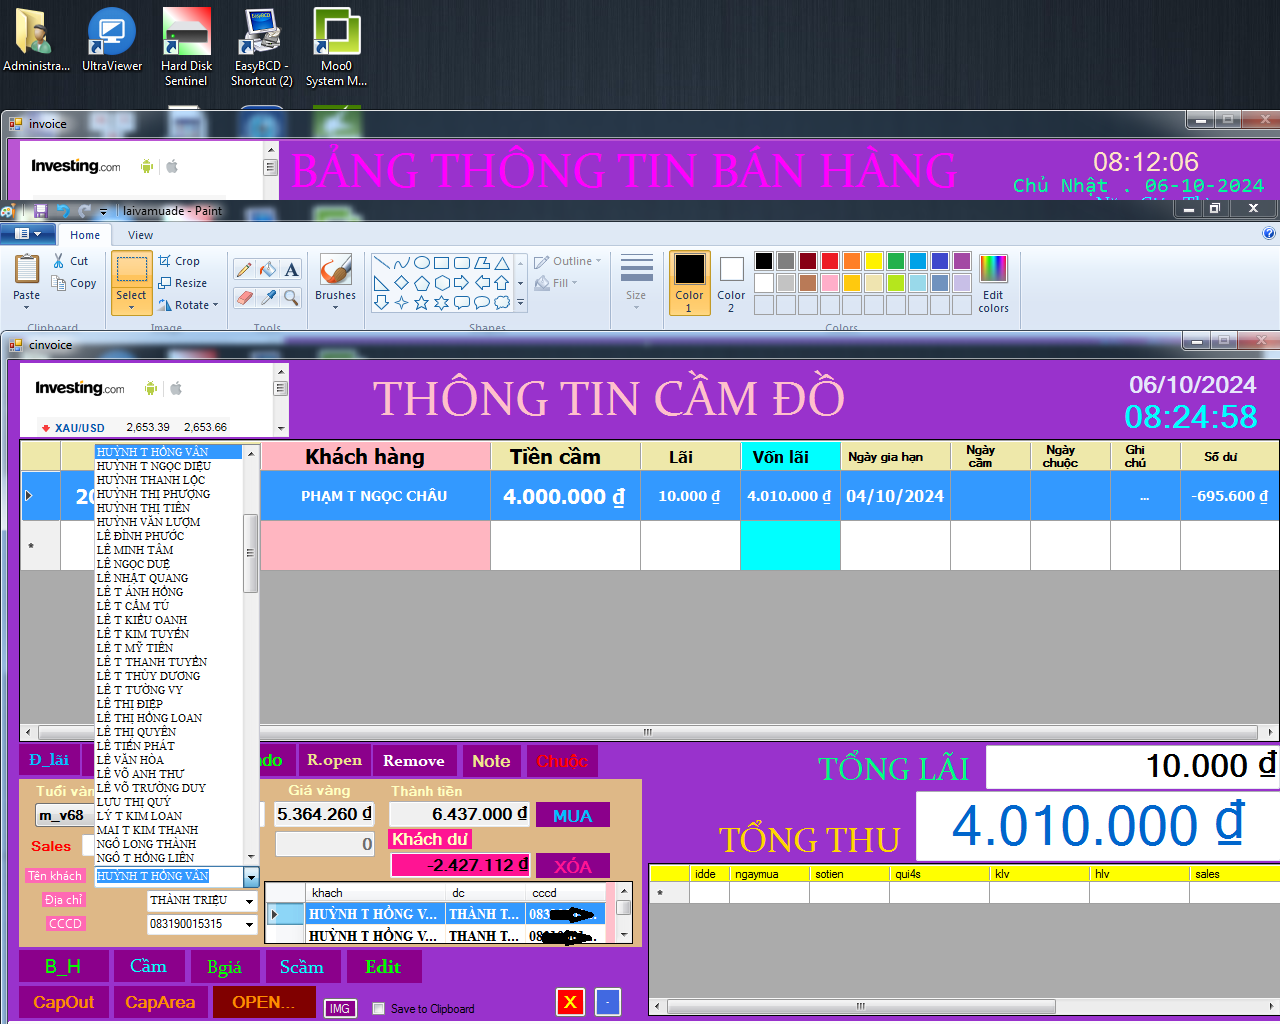Screen dimensions: 1280x1024
Task: Pick the Fill with color bucket tool
Action: click(x=267, y=270)
